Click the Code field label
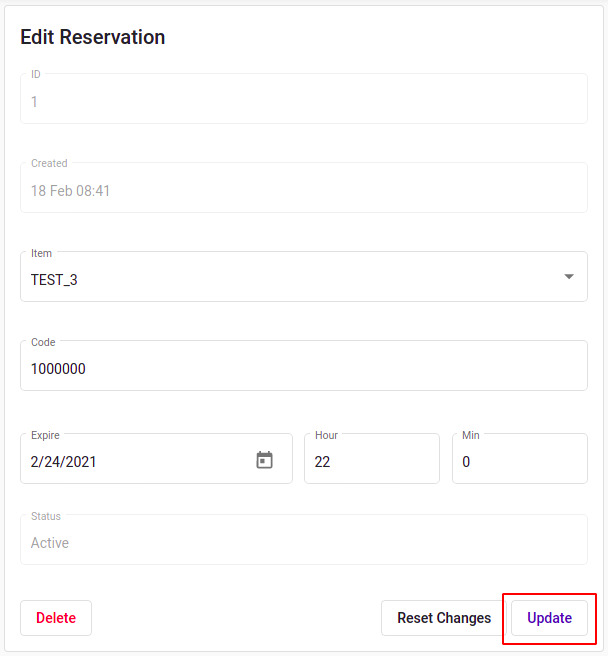This screenshot has height=656, width=608. coord(43,342)
